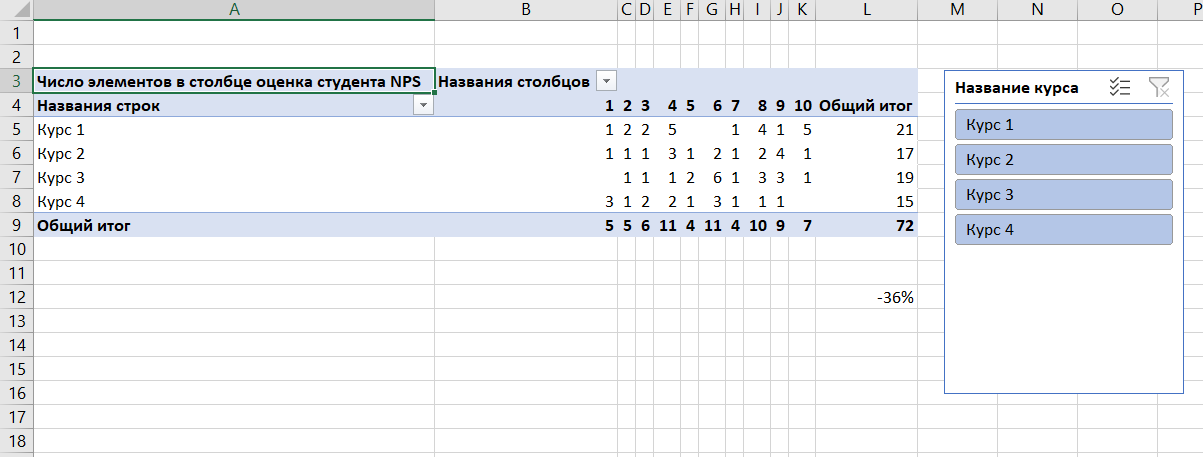This screenshot has height=457, width=1203.
Task: Select row 9 header
Action: click(x=16, y=225)
